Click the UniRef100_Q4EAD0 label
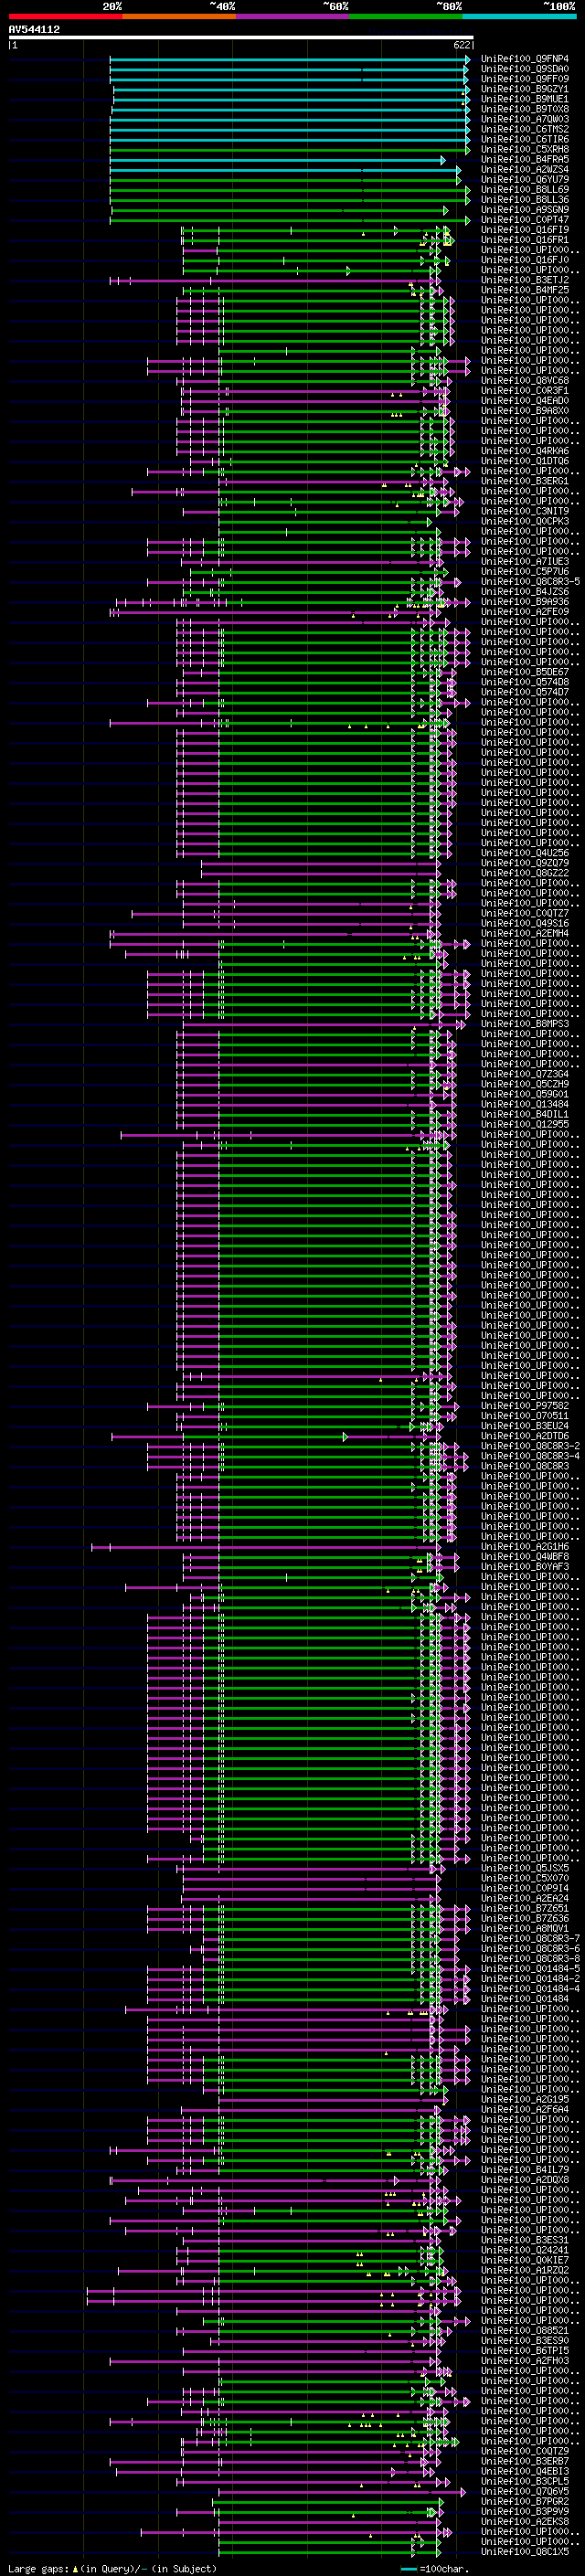The width and height of the screenshot is (585, 2576). point(525,401)
